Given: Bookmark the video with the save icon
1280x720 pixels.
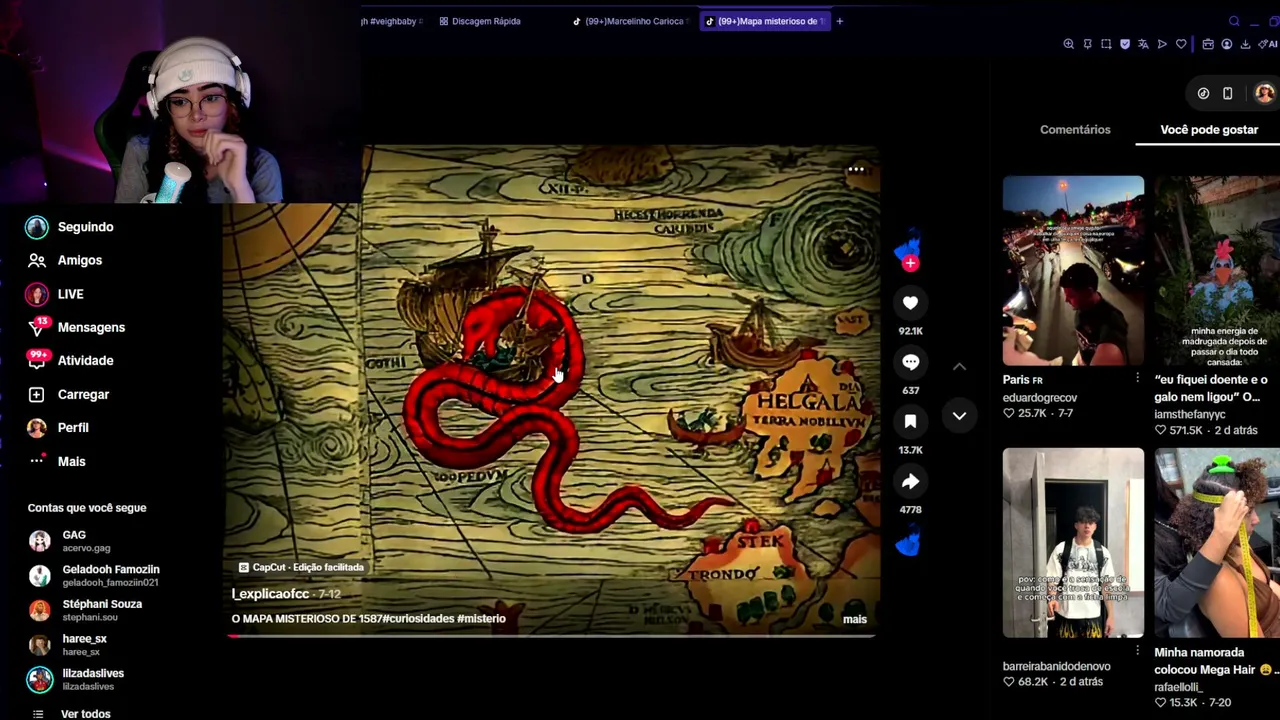Looking at the screenshot, I should [x=910, y=422].
